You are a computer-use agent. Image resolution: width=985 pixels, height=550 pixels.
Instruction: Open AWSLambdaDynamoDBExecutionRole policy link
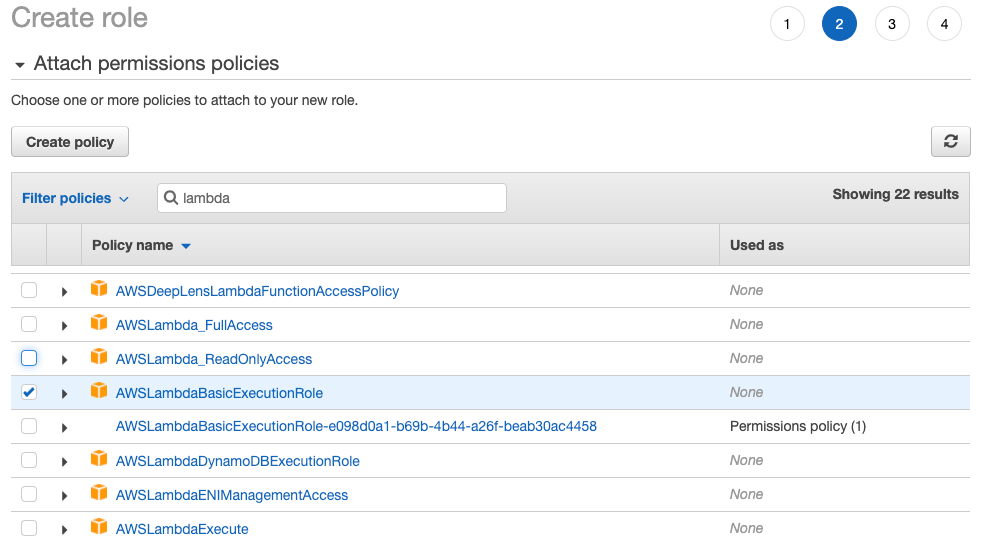pyautogui.click(x=237, y=461)
